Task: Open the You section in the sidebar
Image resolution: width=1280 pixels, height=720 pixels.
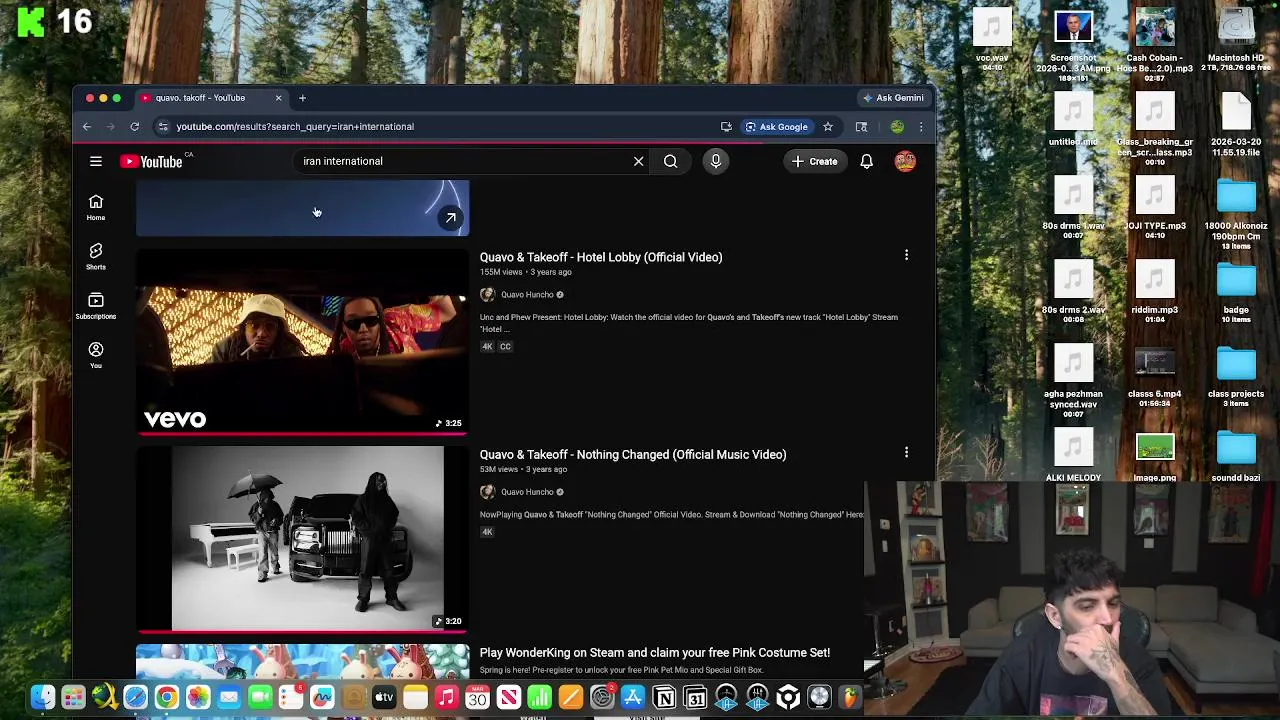Action: [96, 355]
